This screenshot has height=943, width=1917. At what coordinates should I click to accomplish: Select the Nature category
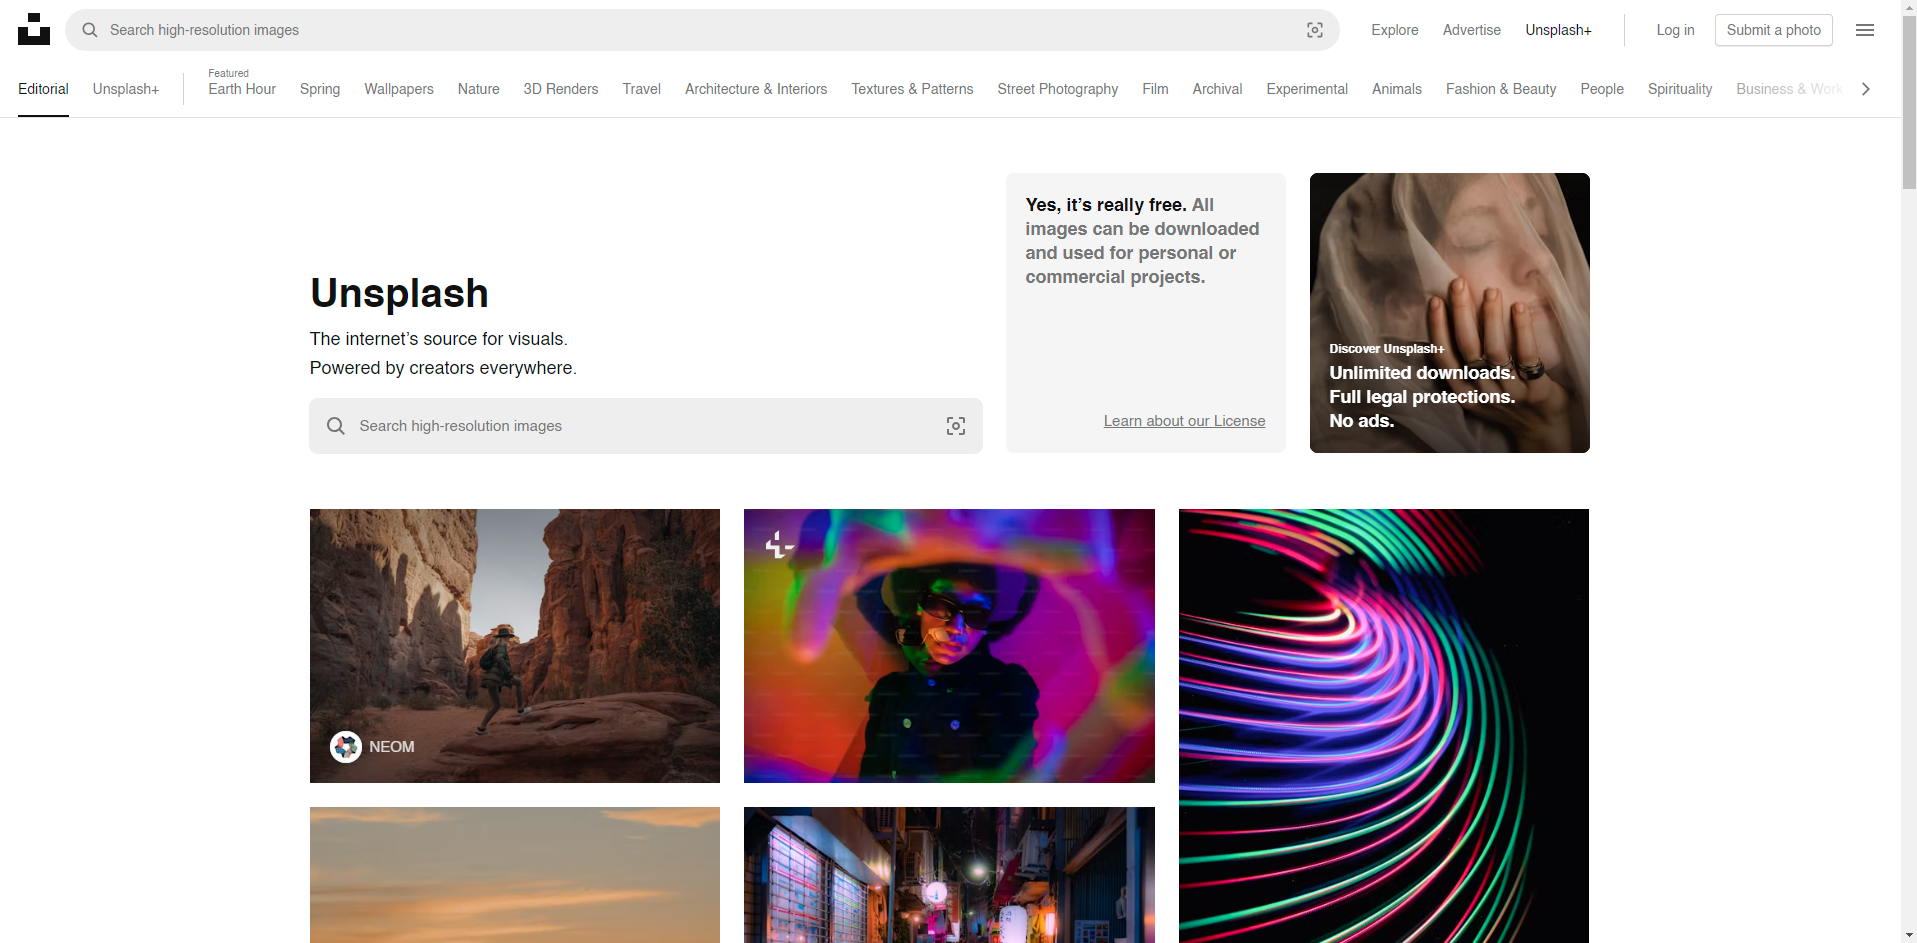point(478,89)
